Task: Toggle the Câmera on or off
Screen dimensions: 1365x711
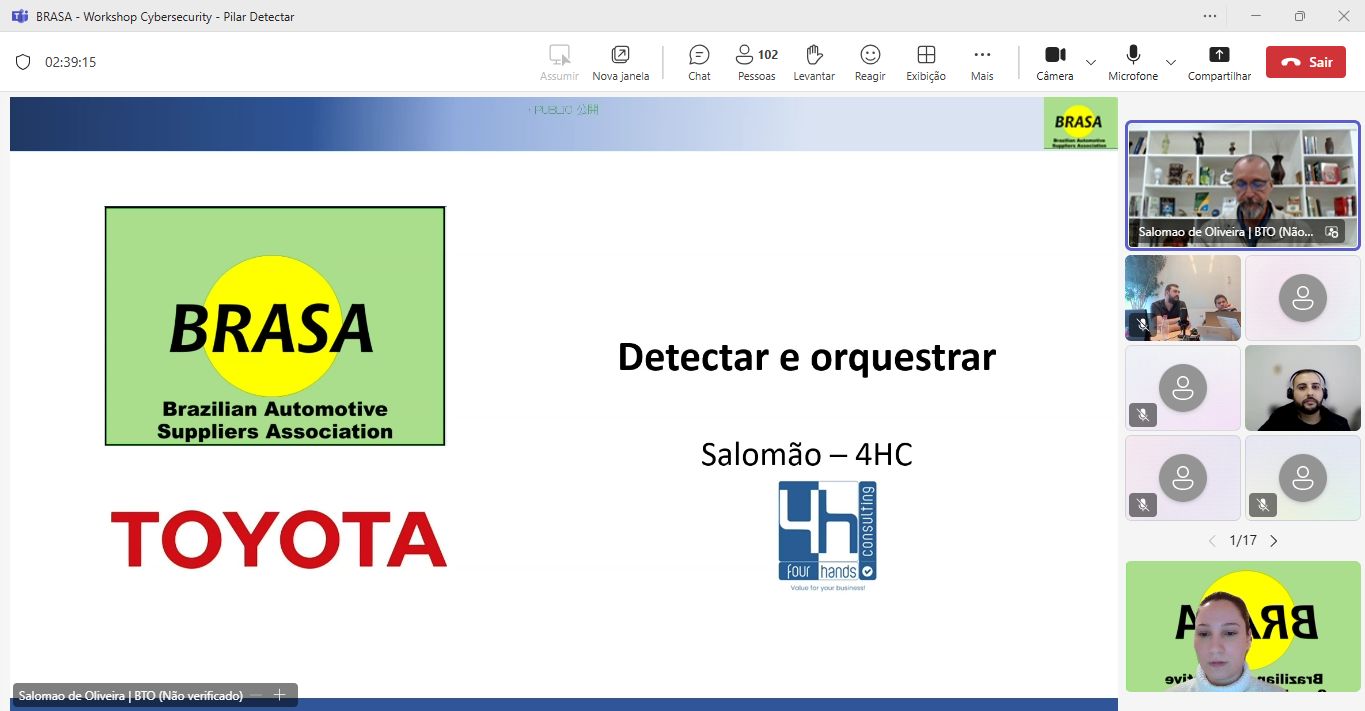Action: 1054,62
